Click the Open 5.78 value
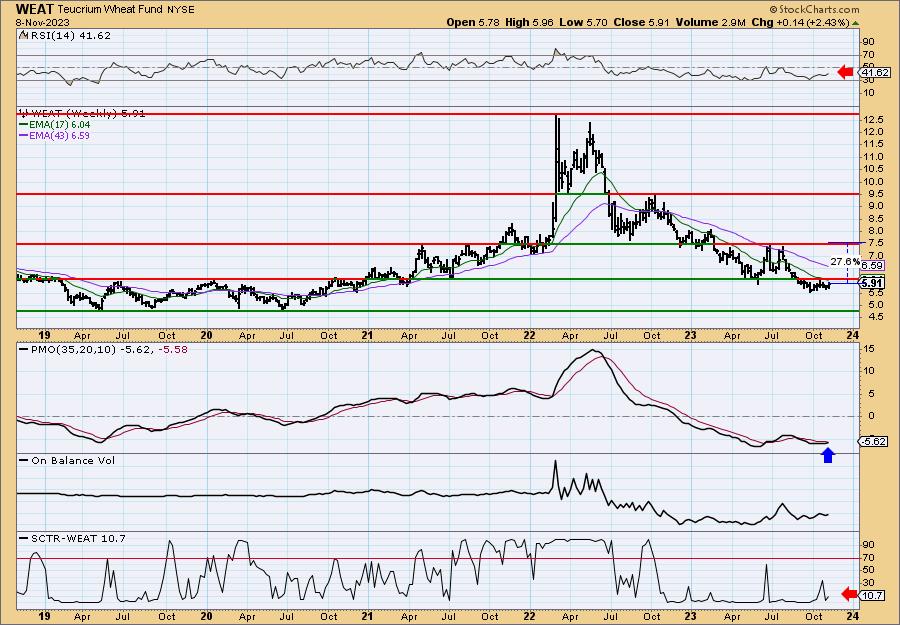This screenshot has height=625, width=900. 475,22
